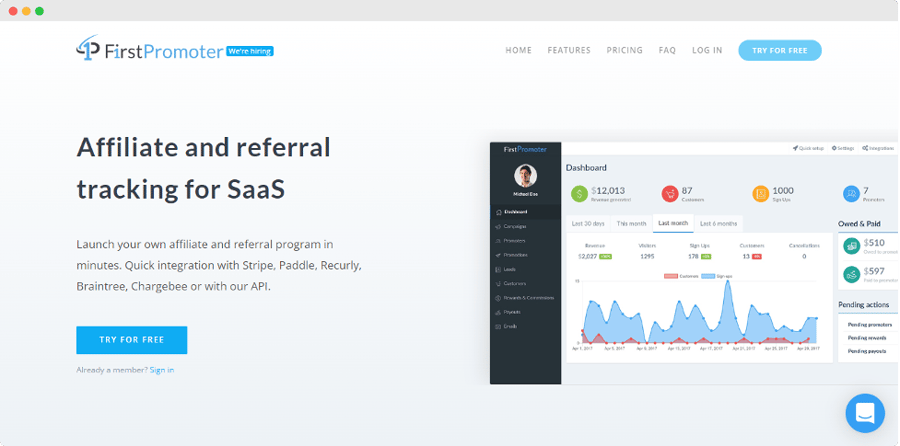This screenshot has height=446, width=900.
Task: Click the red shopping cart customers icon
Action: tap(670, 194)
